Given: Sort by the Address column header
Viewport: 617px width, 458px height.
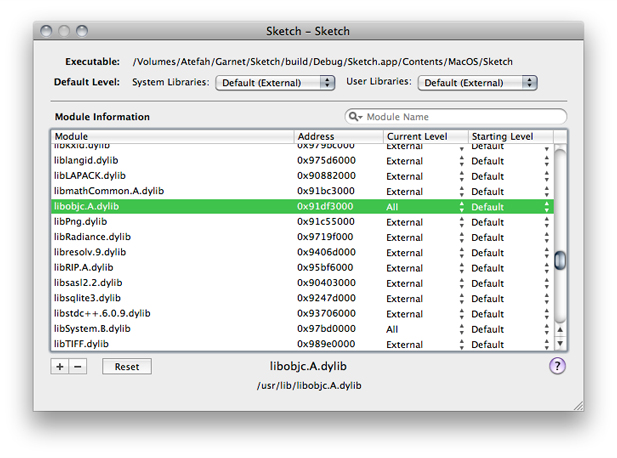Looking at the screenshot, I should click(x=339, y=137).
